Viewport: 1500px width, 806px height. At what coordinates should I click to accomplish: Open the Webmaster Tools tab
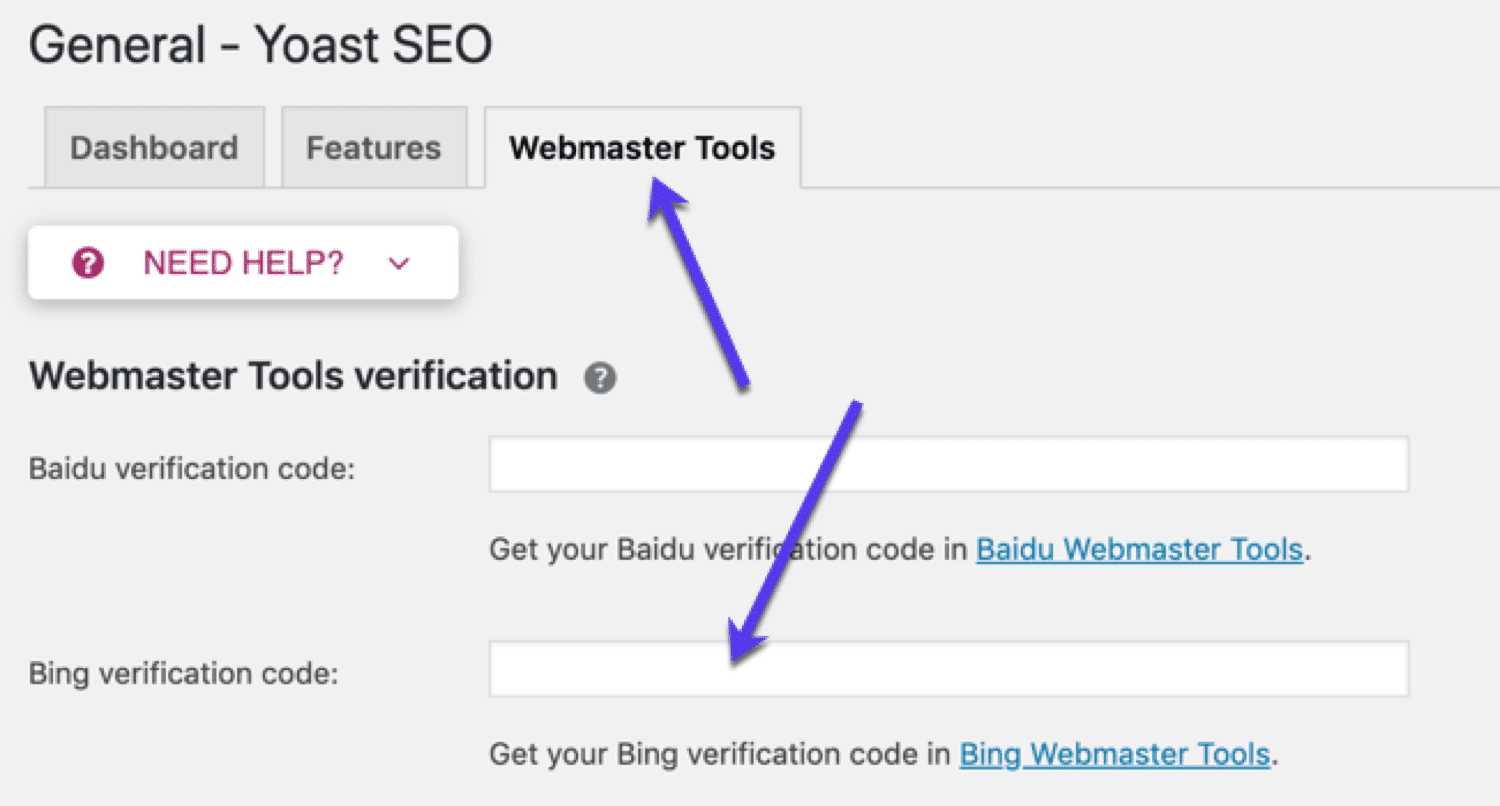pyautogui.click(x=642, y=147)
